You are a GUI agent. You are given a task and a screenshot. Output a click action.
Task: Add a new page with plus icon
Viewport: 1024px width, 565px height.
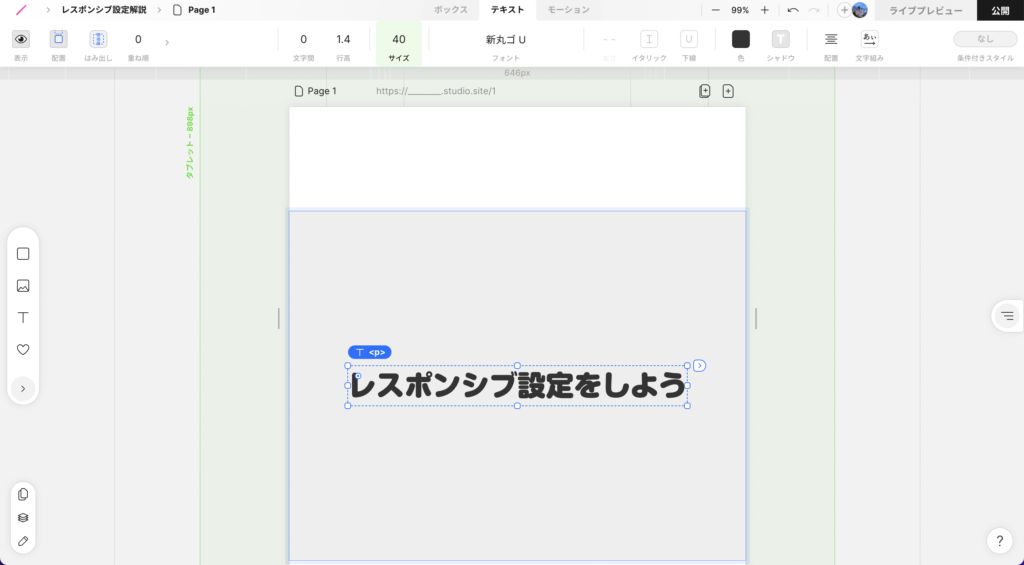tap(728, 91)
